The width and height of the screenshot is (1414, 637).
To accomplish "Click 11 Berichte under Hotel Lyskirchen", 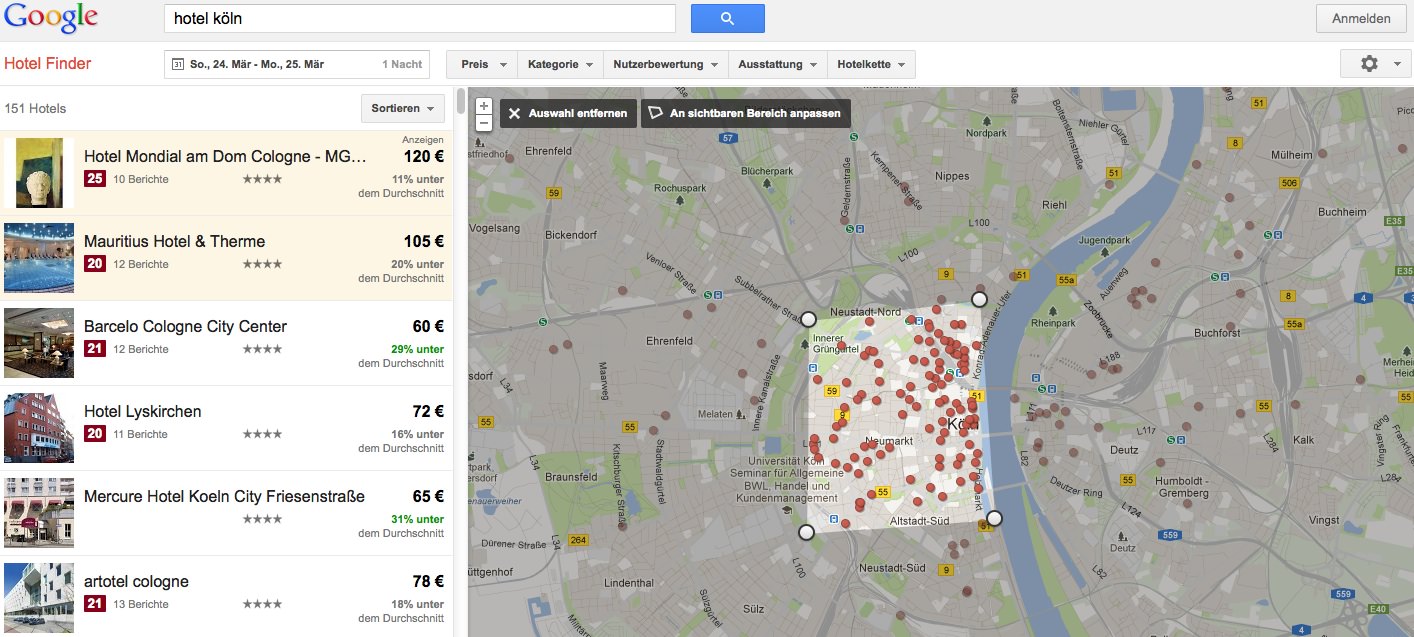I will click(141, 434).
